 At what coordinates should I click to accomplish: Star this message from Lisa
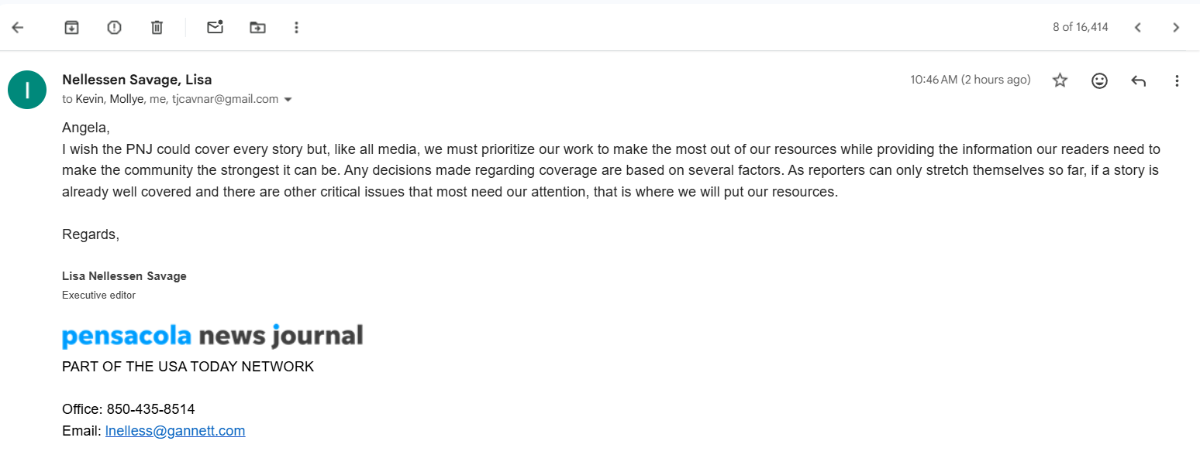[x=1060, y=80]
